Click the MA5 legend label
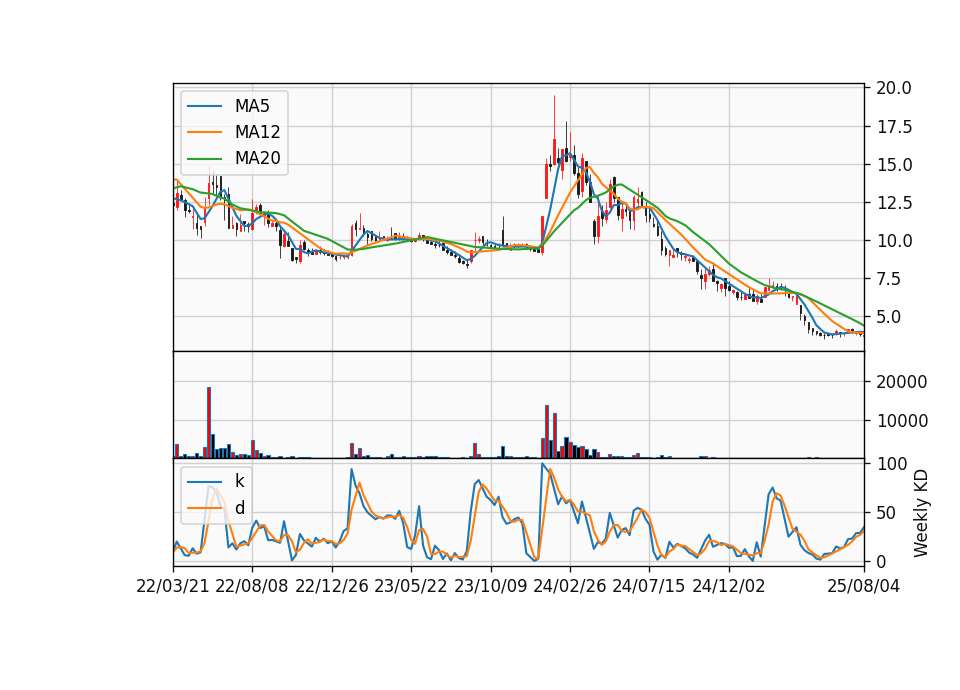The image size is (960, 690). 252,106
